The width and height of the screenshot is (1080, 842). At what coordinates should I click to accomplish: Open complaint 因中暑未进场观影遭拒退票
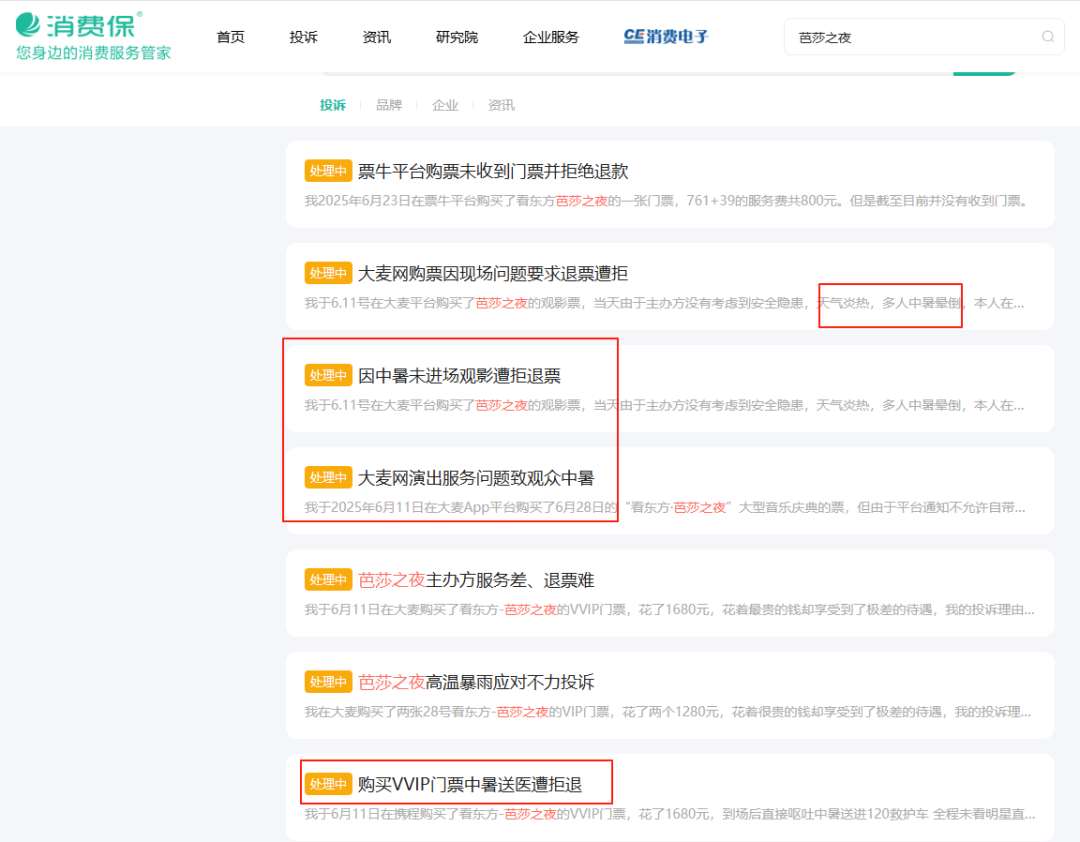459,376
